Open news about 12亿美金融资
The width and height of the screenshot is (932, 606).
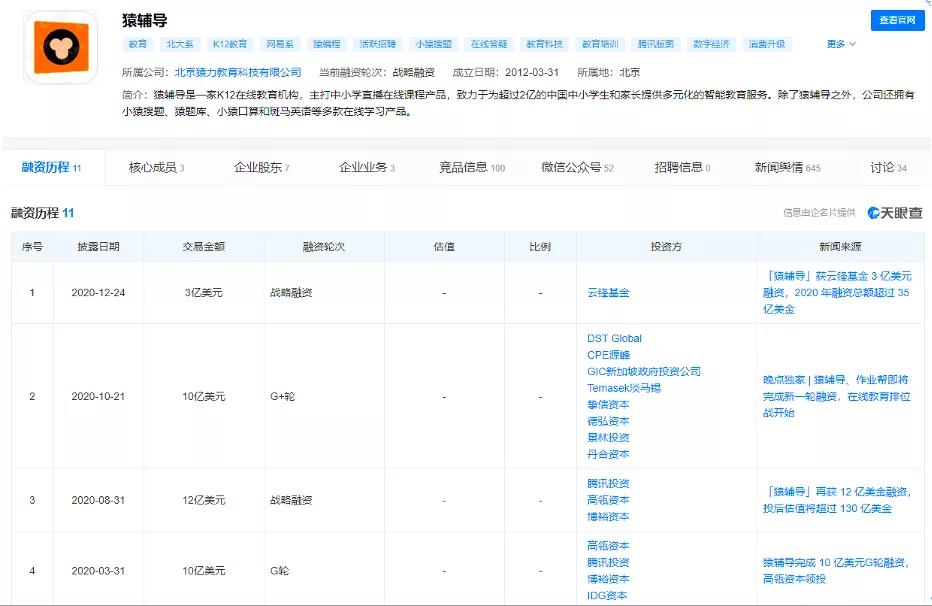(x=837, y=500)
